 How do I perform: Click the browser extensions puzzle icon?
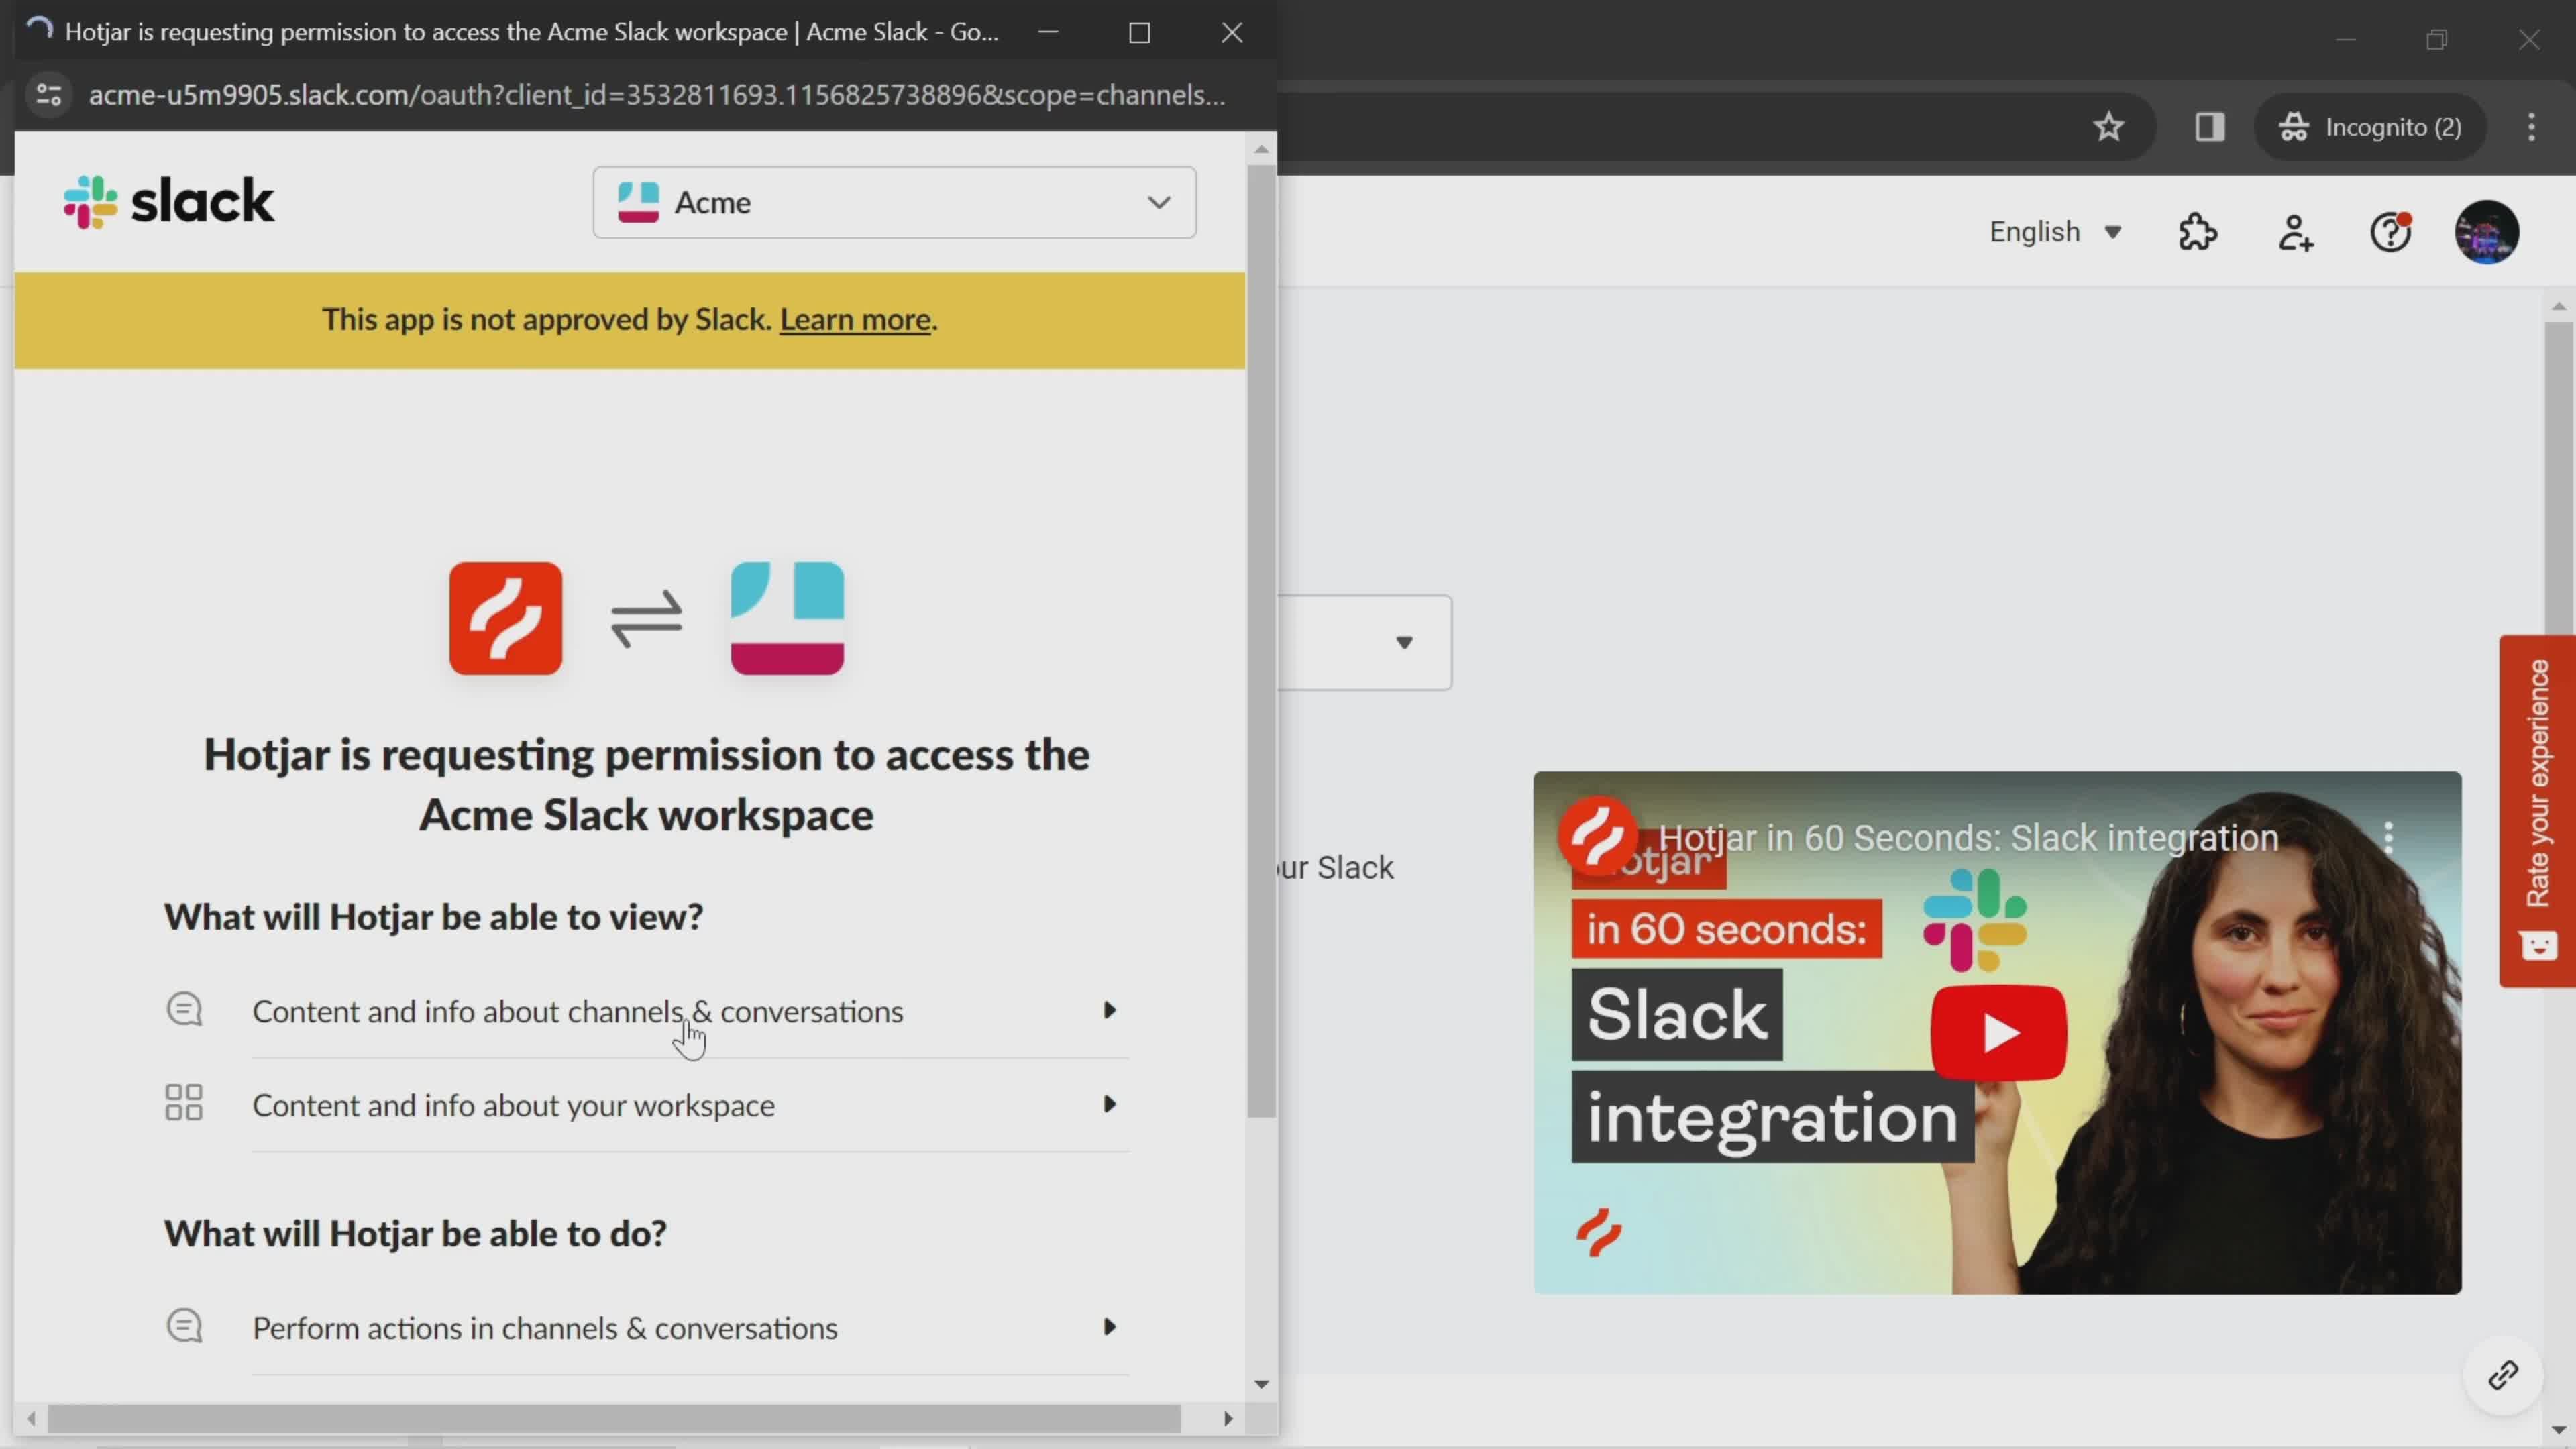2199,231
